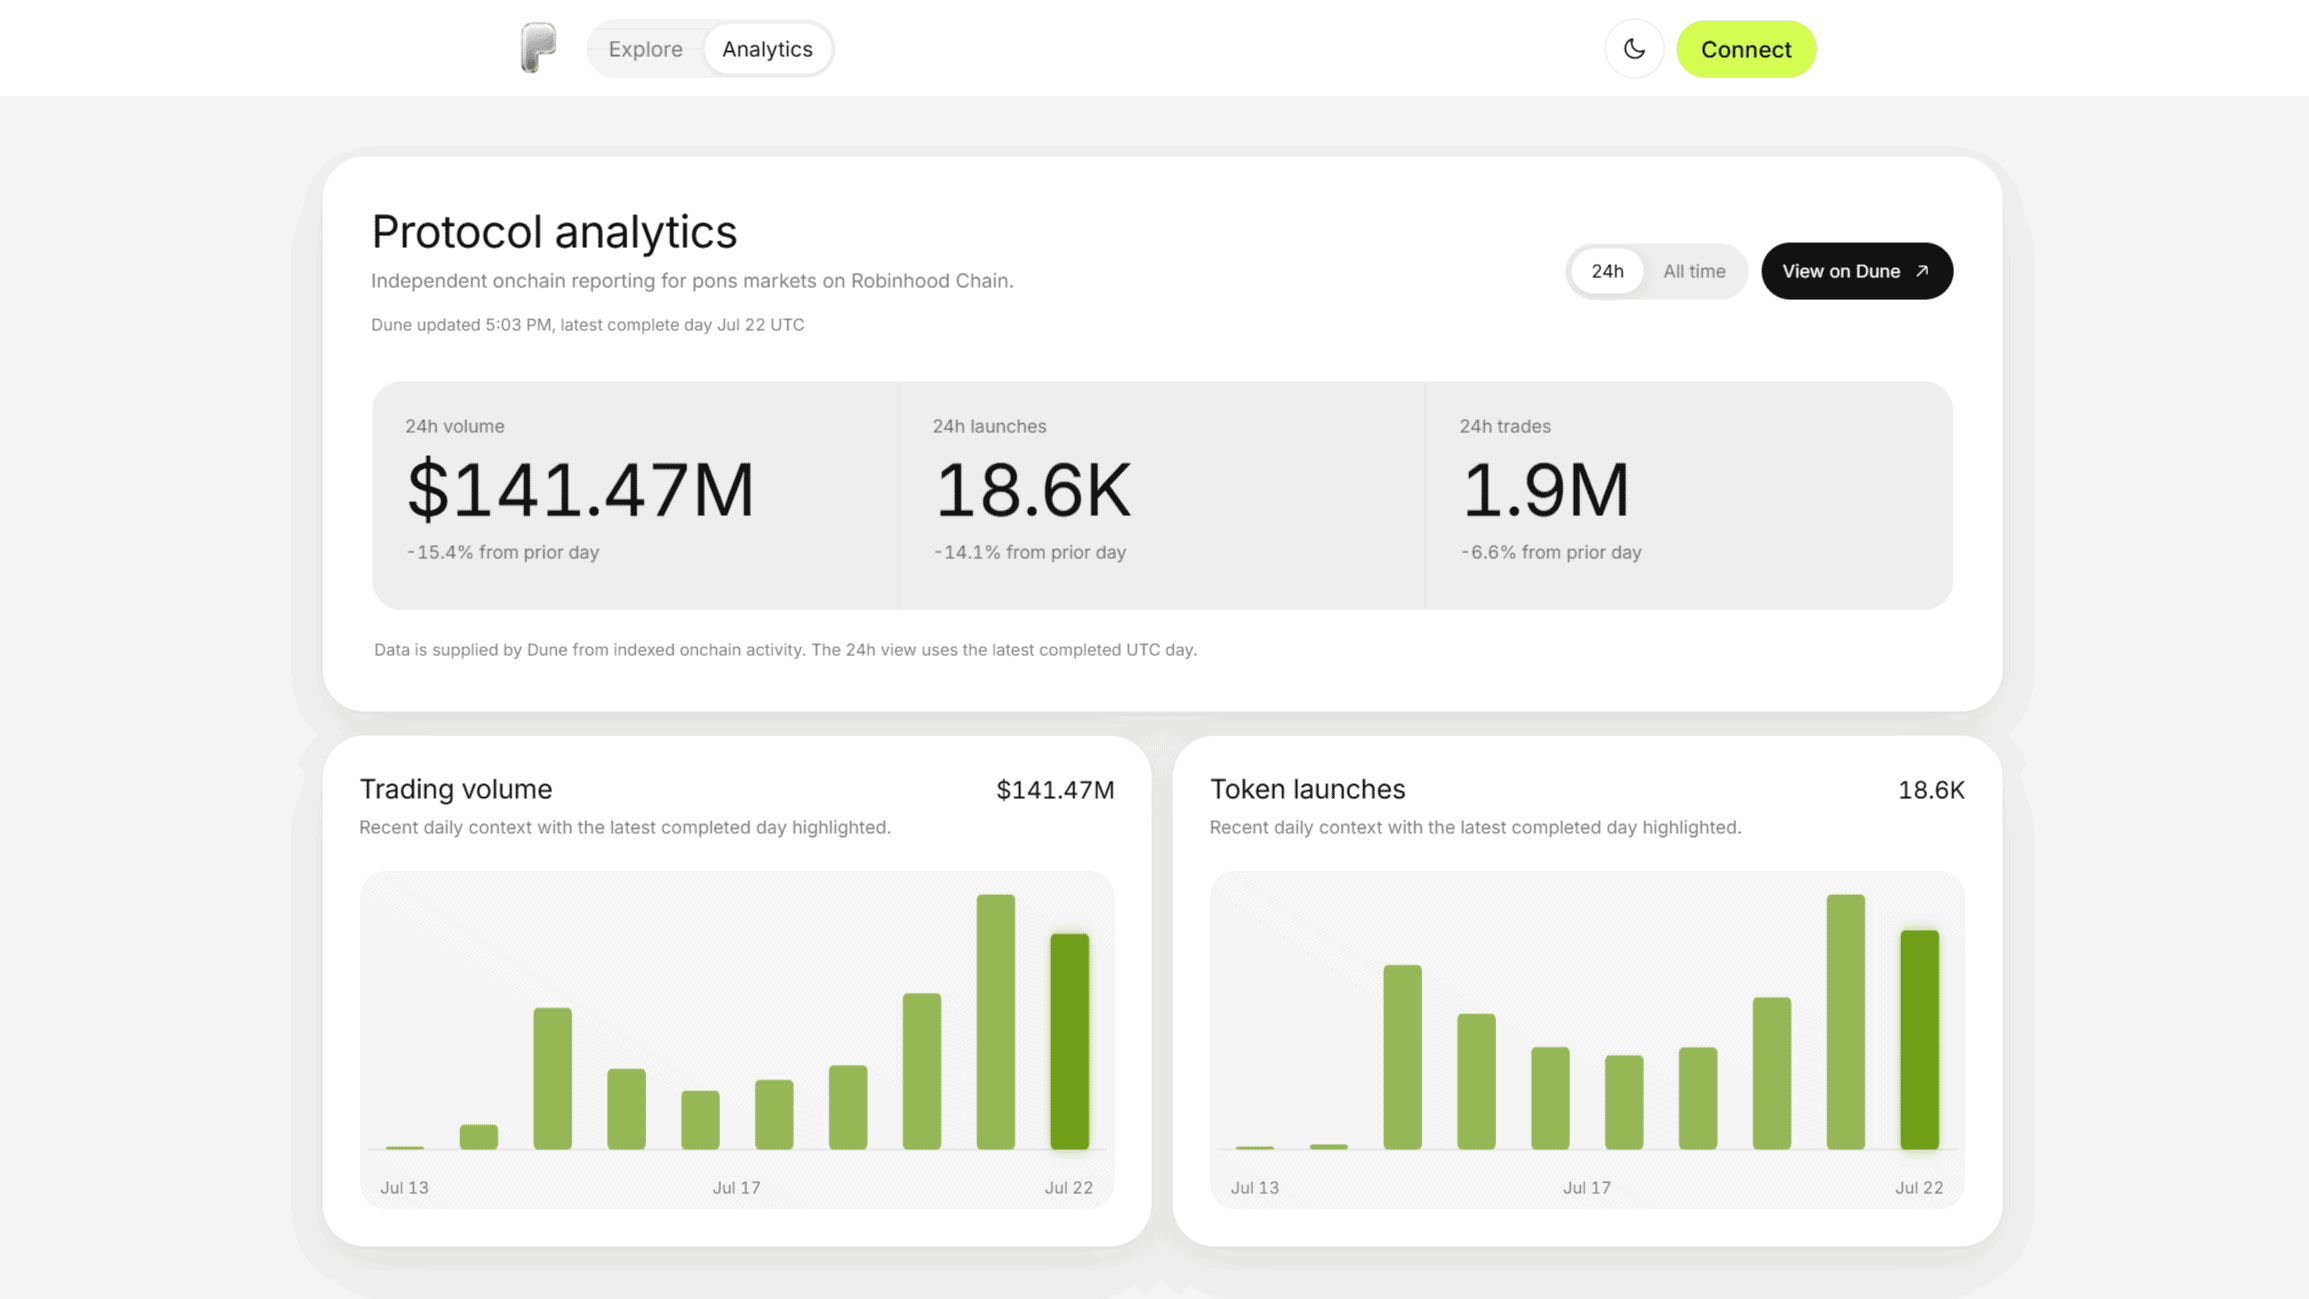2309x1299 pixels.
Task: Click the Trading volume card title
Action: click(x=456, y=789)
